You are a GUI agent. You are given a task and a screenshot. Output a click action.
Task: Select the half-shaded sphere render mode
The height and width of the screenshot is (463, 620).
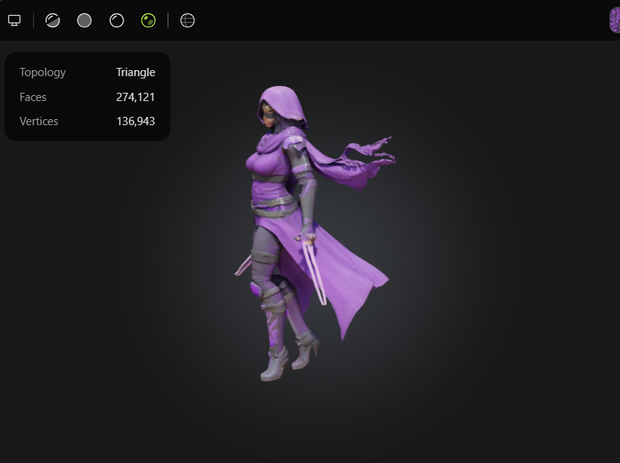[x=53, y=21]
